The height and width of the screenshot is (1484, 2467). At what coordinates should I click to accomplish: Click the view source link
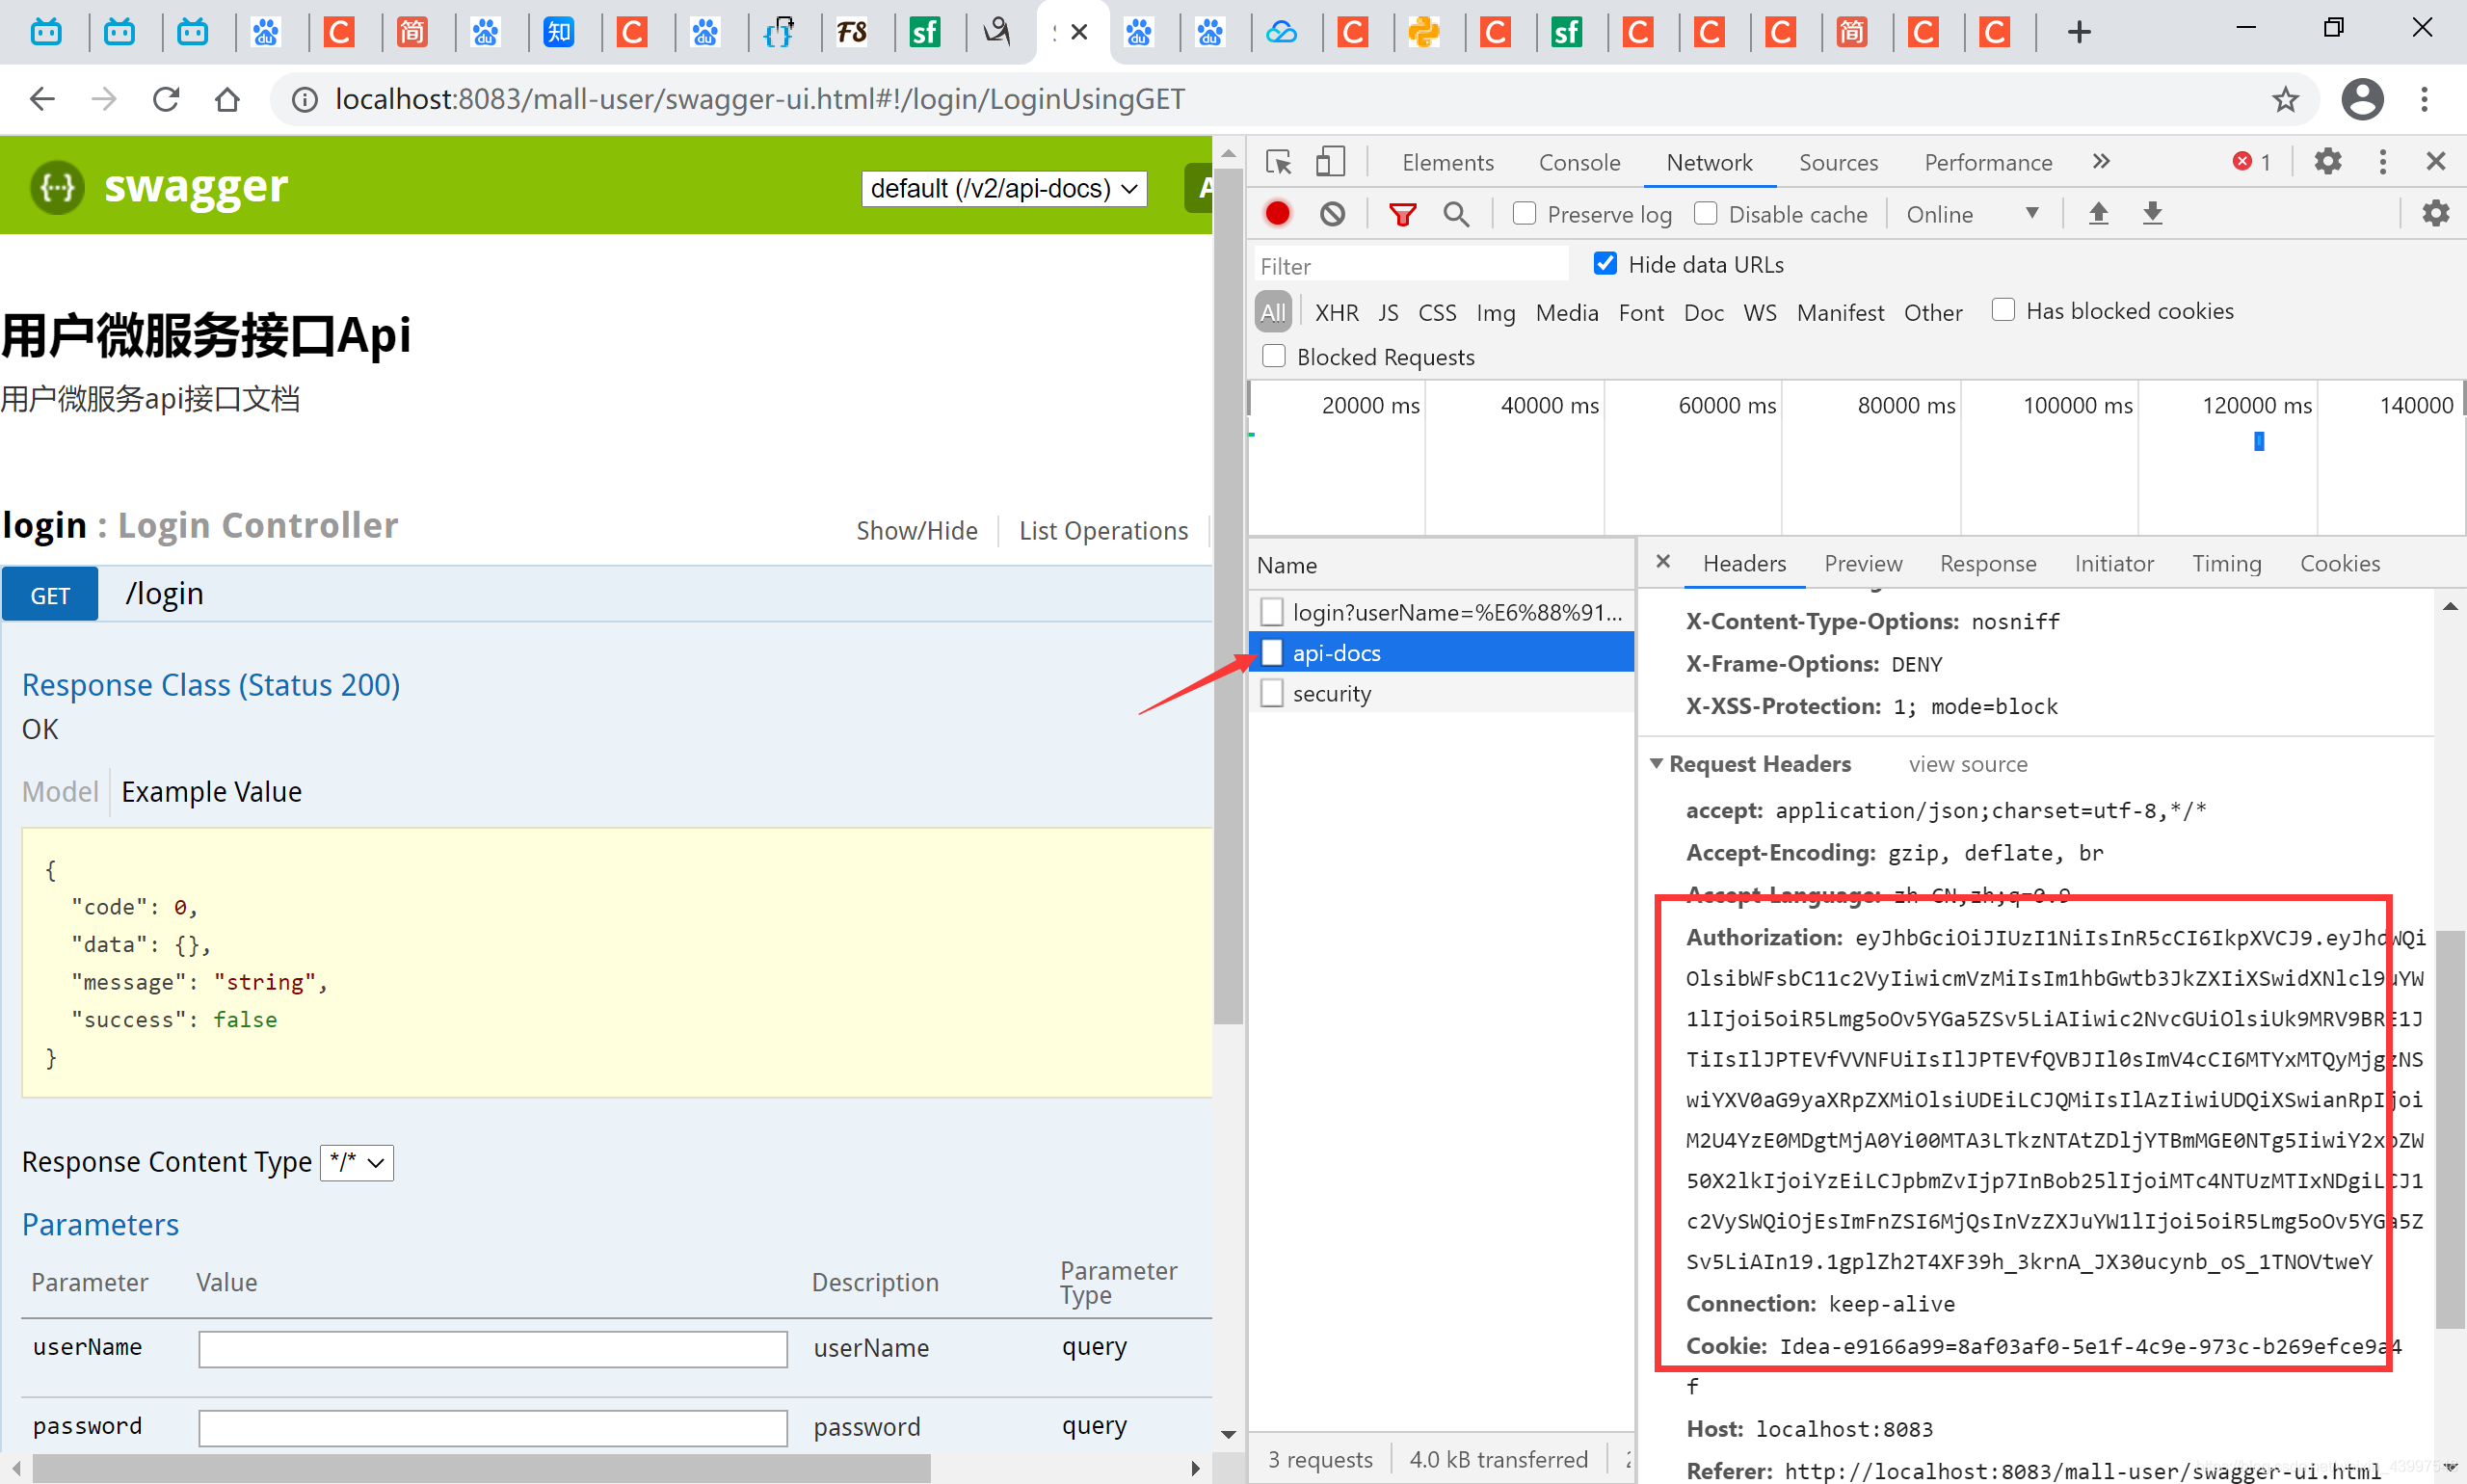click(1967, 764)
